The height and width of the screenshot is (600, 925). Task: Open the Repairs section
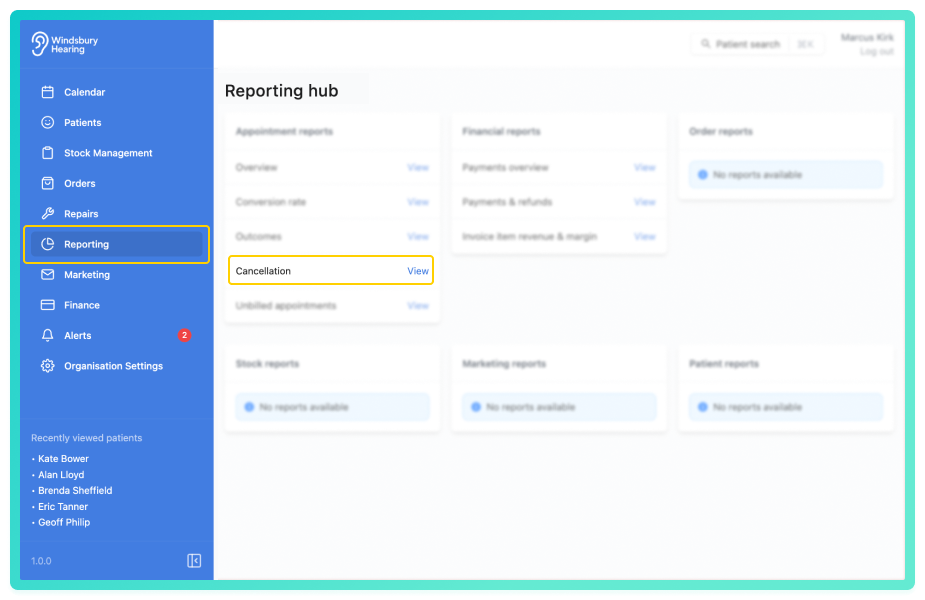[x=116, y=214]
